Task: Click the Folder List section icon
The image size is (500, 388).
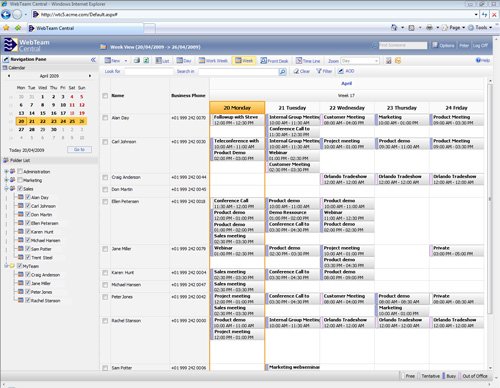Action: (6, 160)
